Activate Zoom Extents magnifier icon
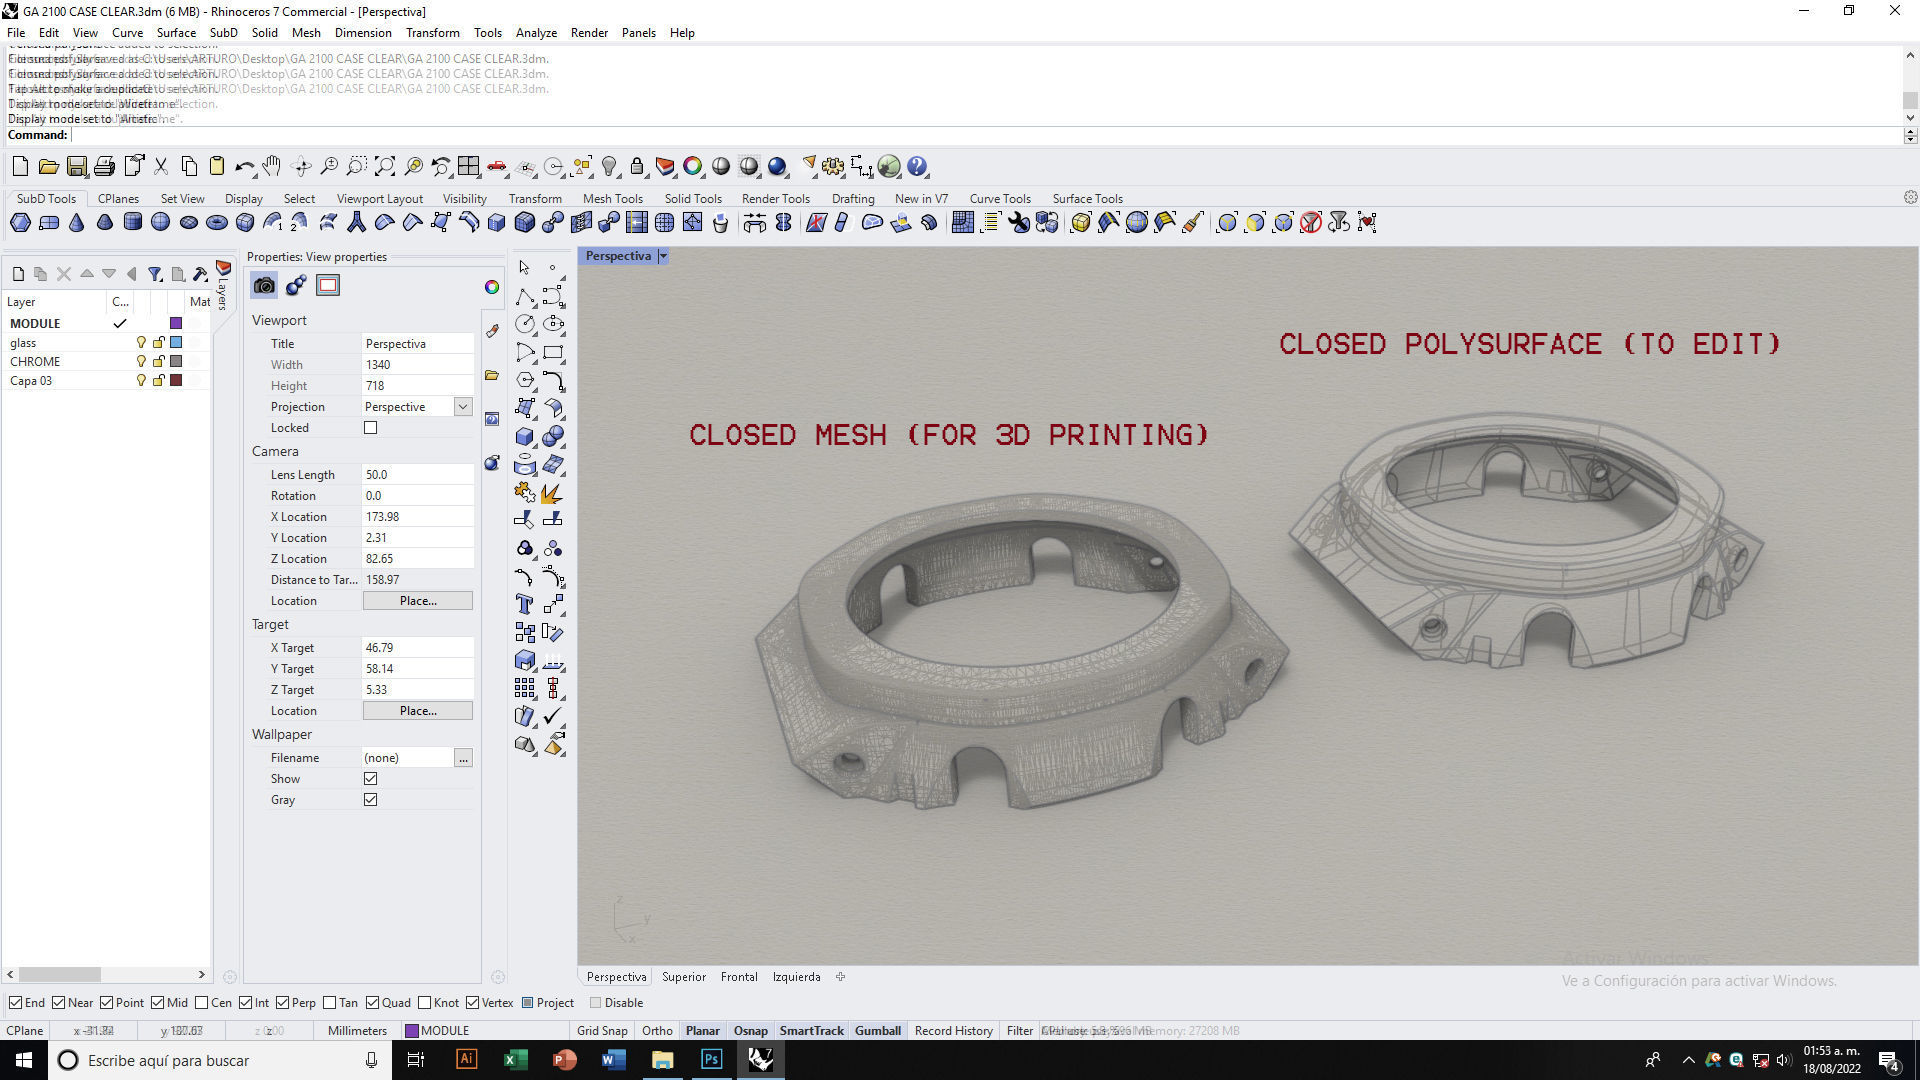Viewport: 1920px width, 1080px height. click(x=385, y=166)
